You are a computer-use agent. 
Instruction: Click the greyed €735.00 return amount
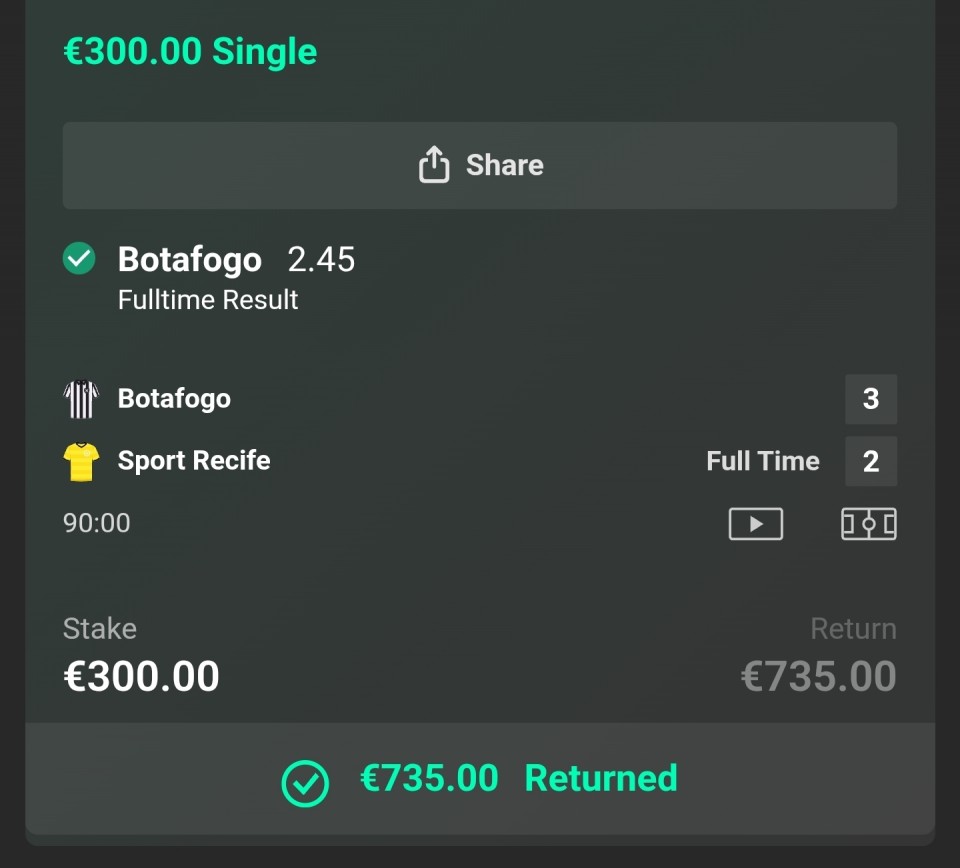pos(818,677)
